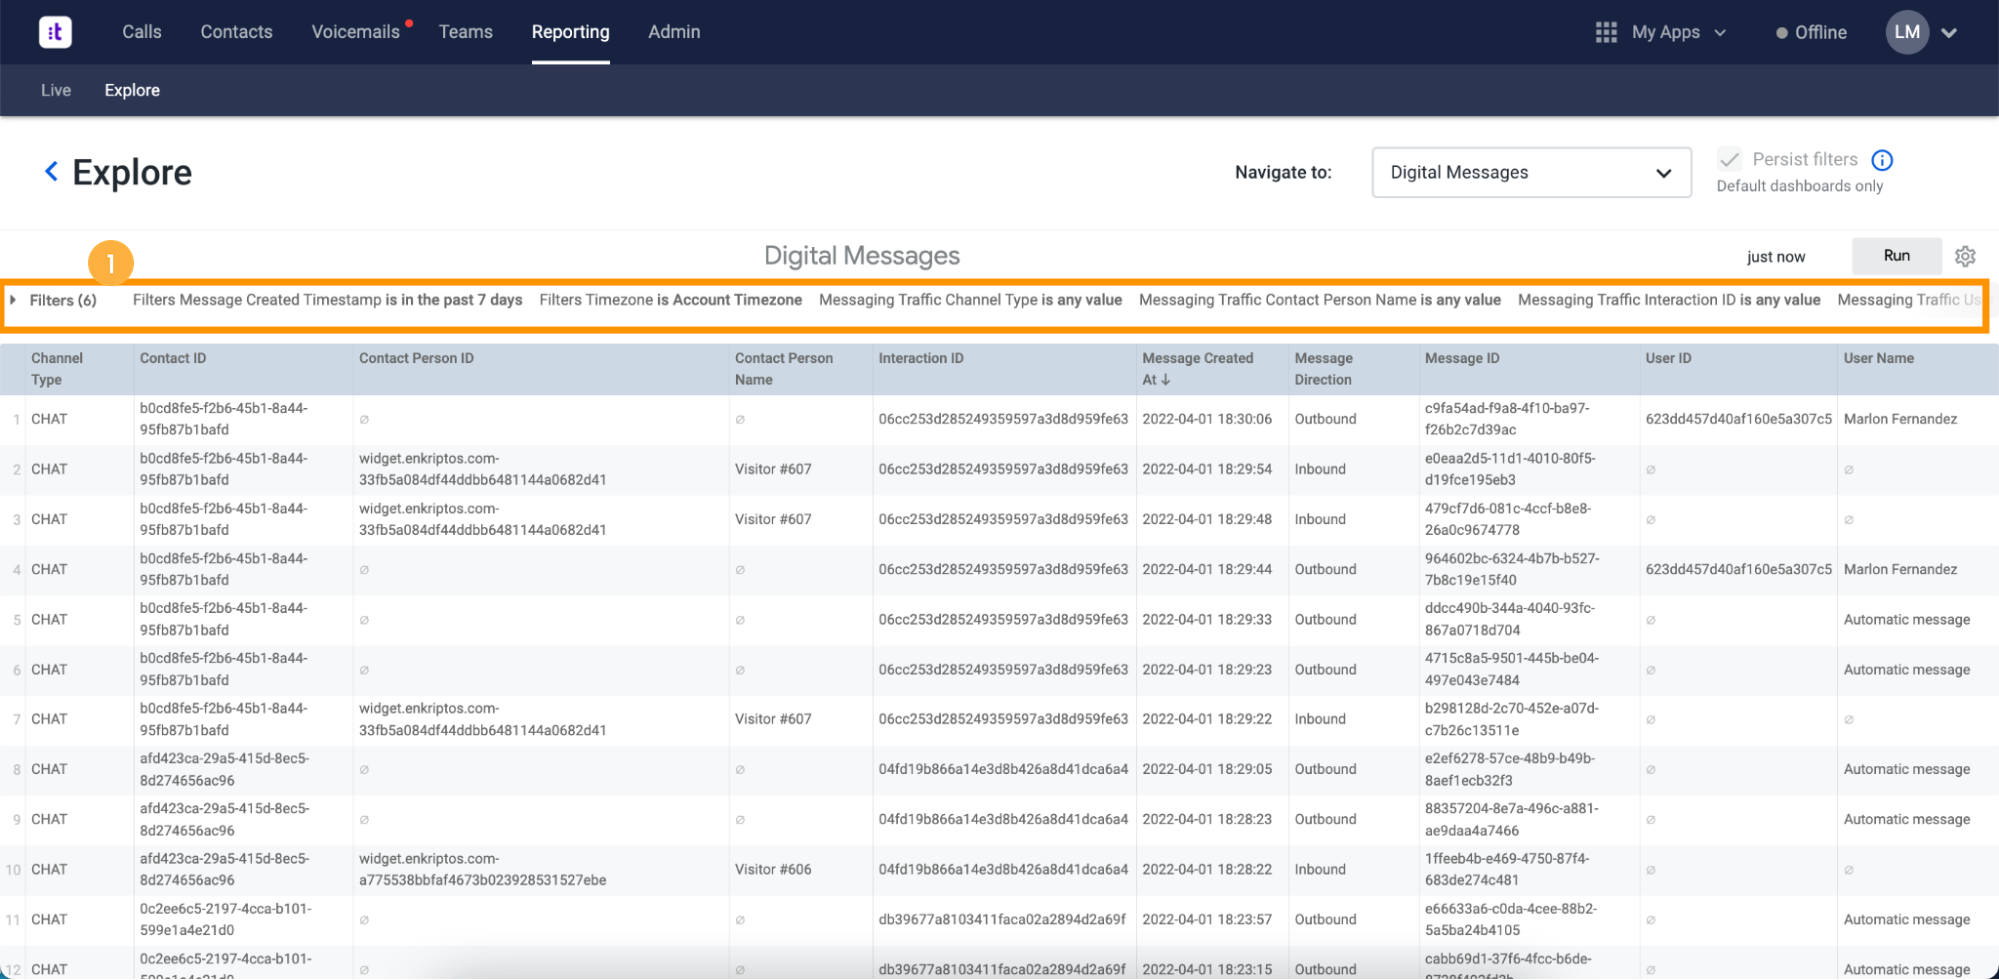Click the Run button
Screen dimensions: 1999x980
tap(1896, 256)
